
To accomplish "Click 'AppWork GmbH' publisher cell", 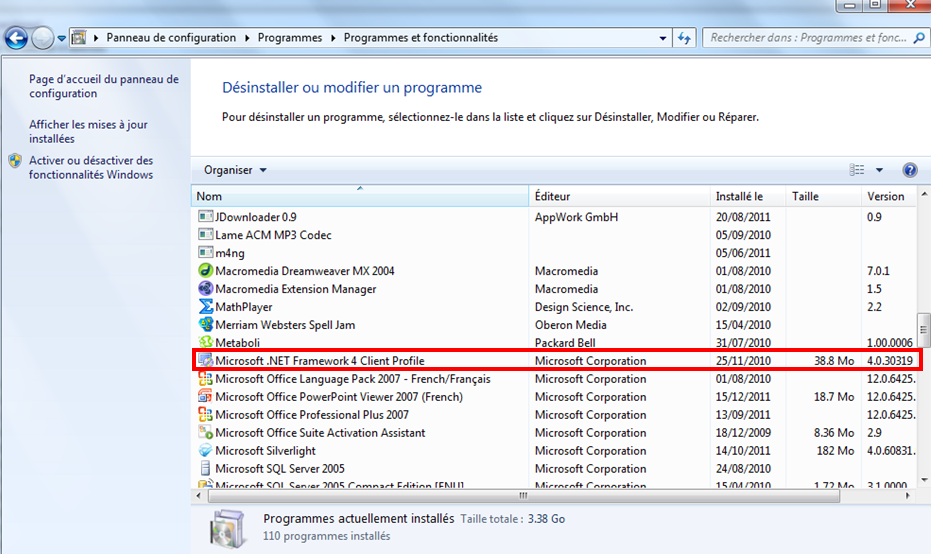I will 576,217.
